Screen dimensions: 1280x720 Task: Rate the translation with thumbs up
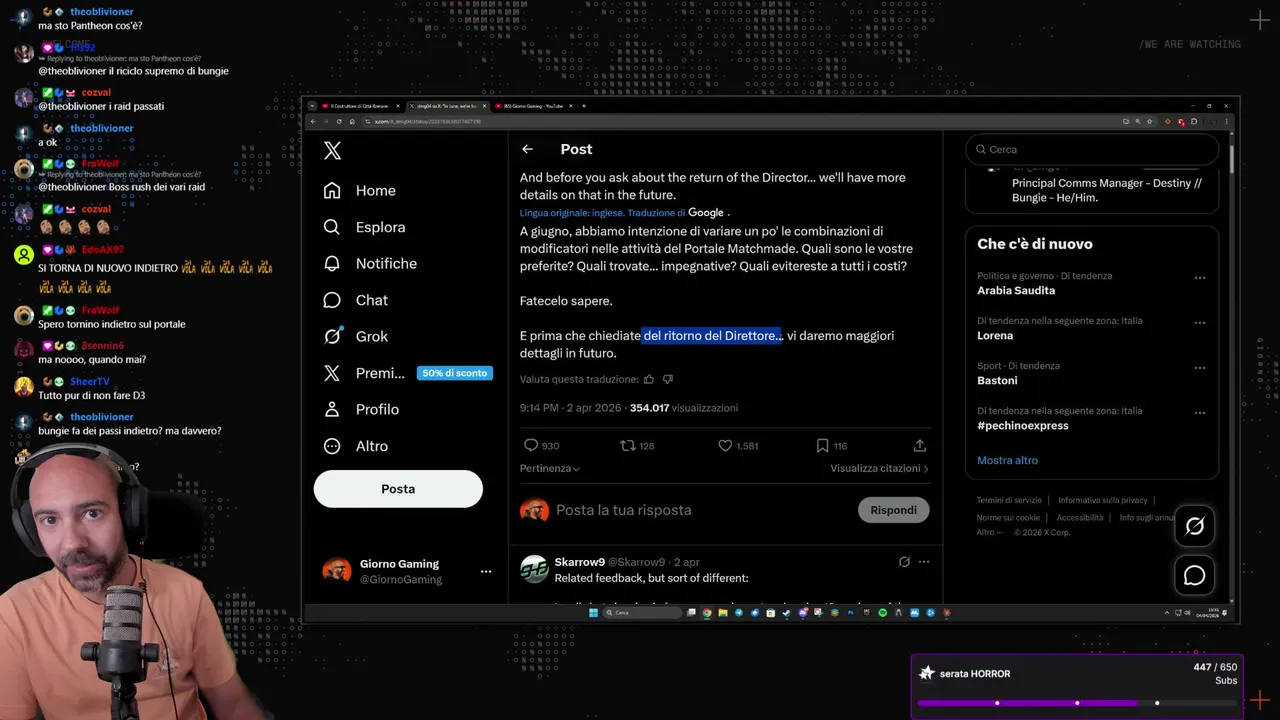click(649, 379)
